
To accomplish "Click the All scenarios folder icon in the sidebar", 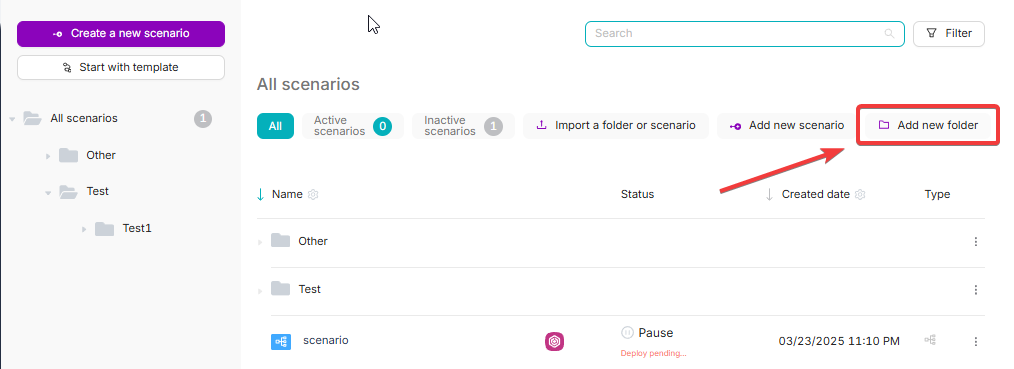I will coord(32,118).
